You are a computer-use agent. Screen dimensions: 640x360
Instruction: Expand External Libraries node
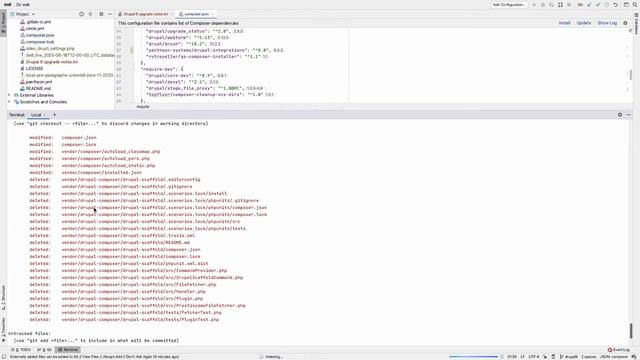coord(9,95)
